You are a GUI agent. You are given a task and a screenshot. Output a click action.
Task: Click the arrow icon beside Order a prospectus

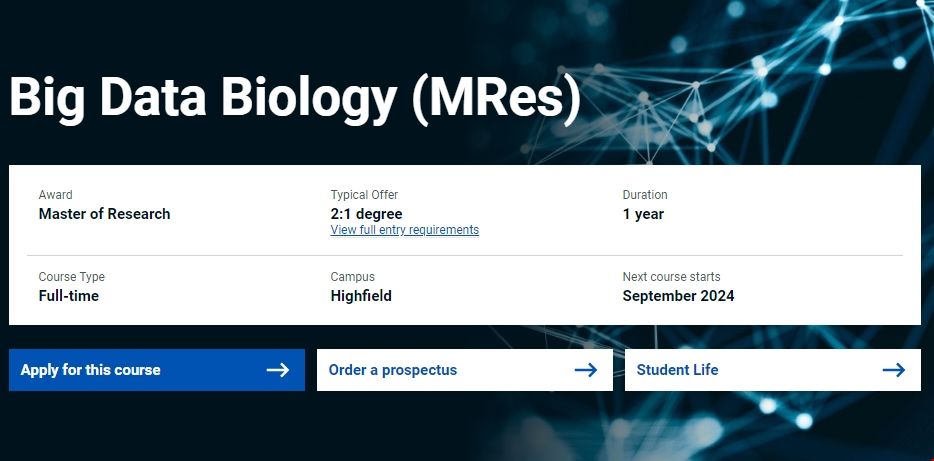(x=586, y=370)
